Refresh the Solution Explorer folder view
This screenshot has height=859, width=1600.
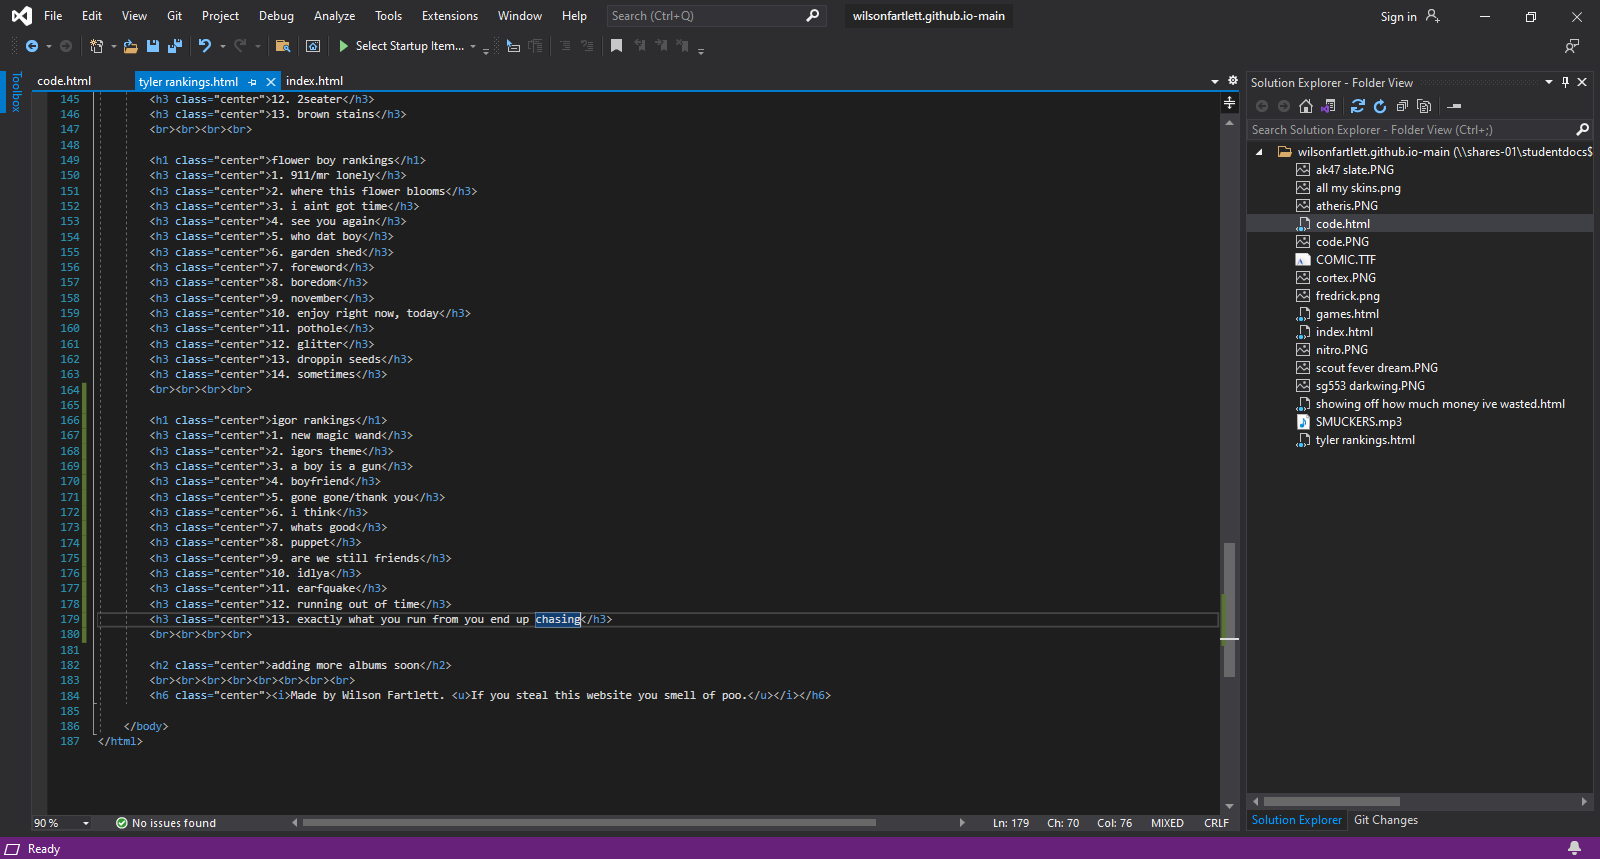tap(1380, 106)
